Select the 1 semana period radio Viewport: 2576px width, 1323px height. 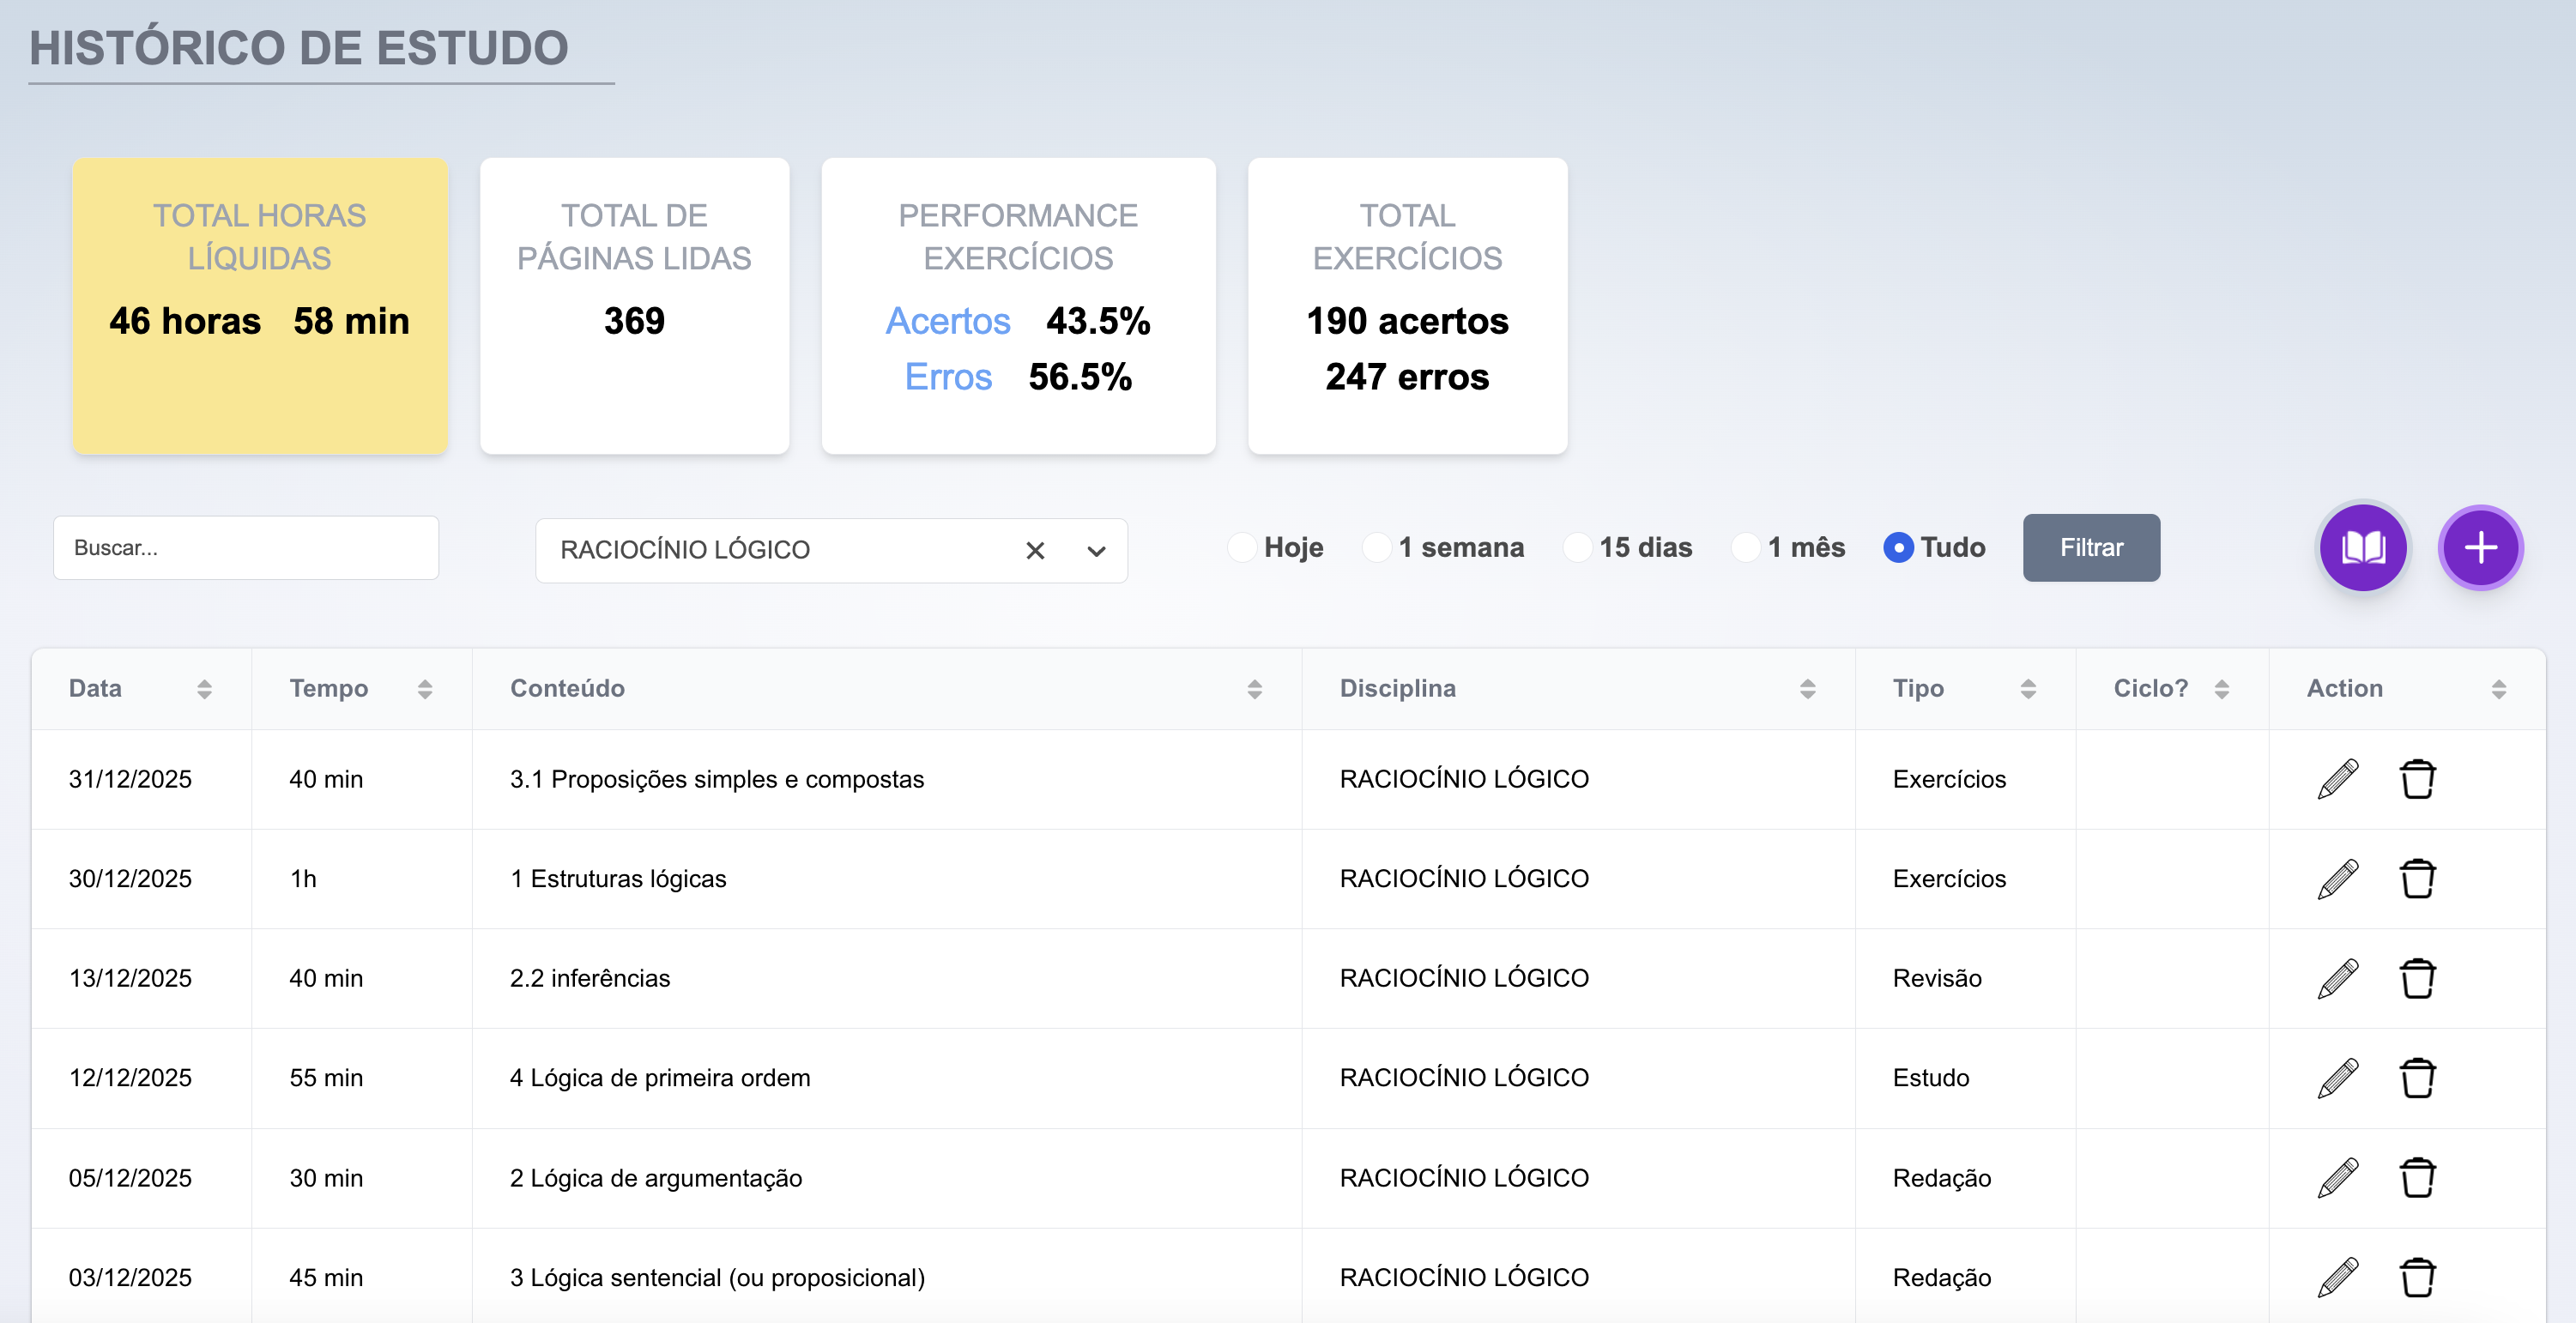[1377, 548]
